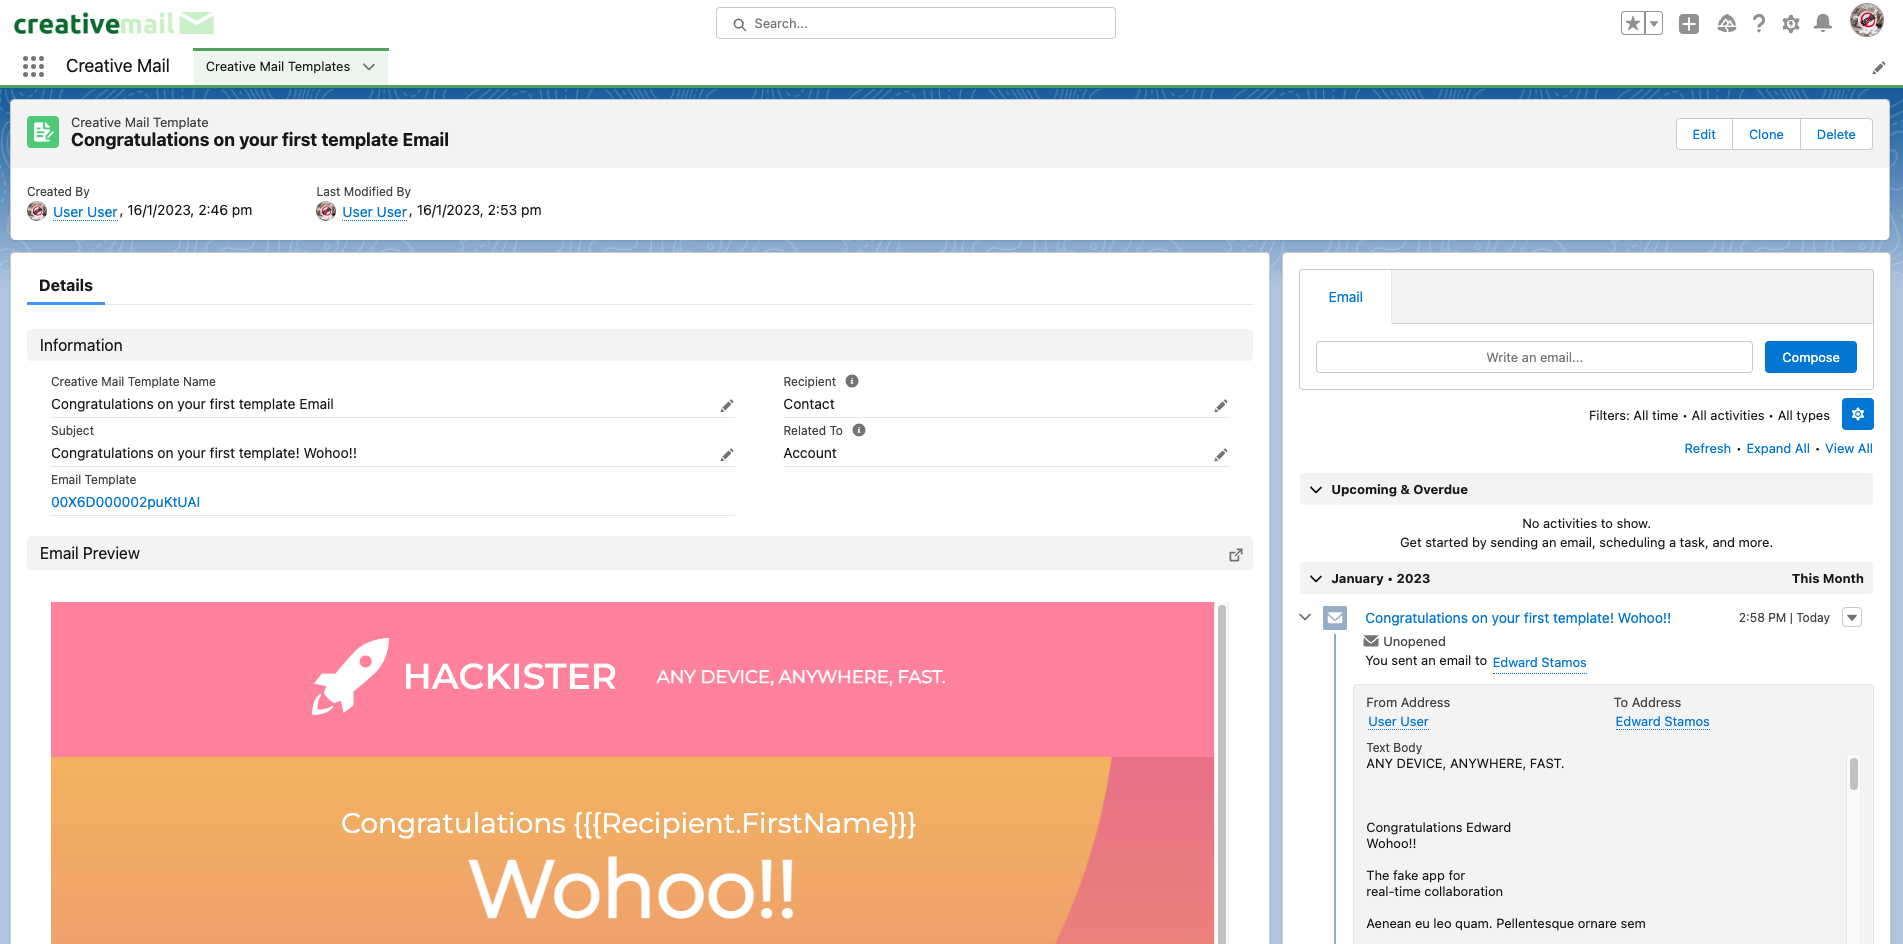This screenshot has width=1903, height=944.
Task: Collapse the Upcoming & Overdue section
Action: (x=1316, y=490)
